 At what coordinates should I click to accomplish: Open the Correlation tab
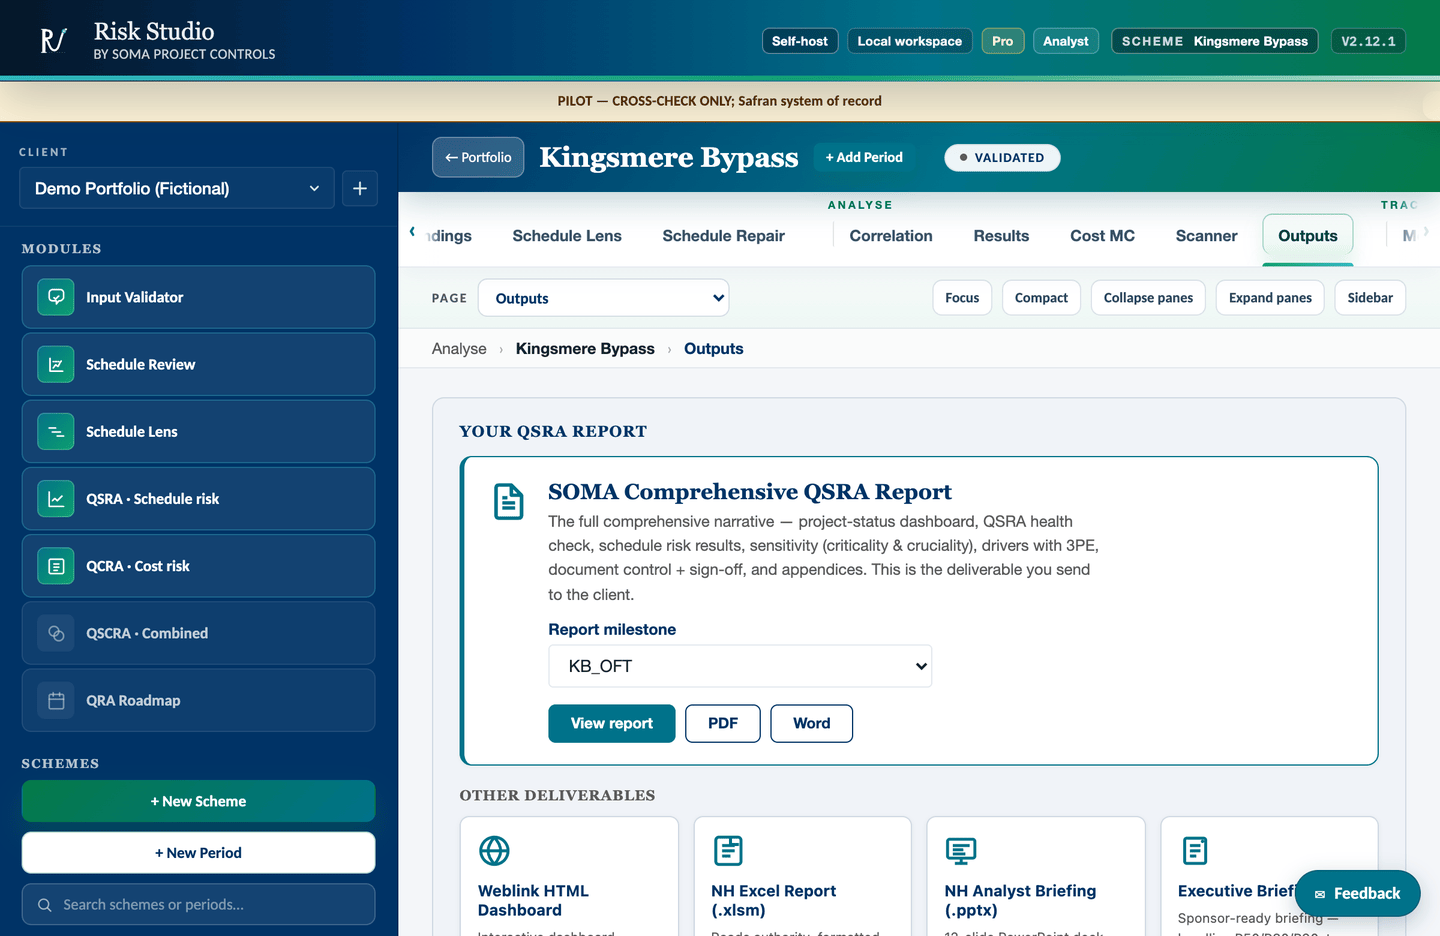click(891, 236)
